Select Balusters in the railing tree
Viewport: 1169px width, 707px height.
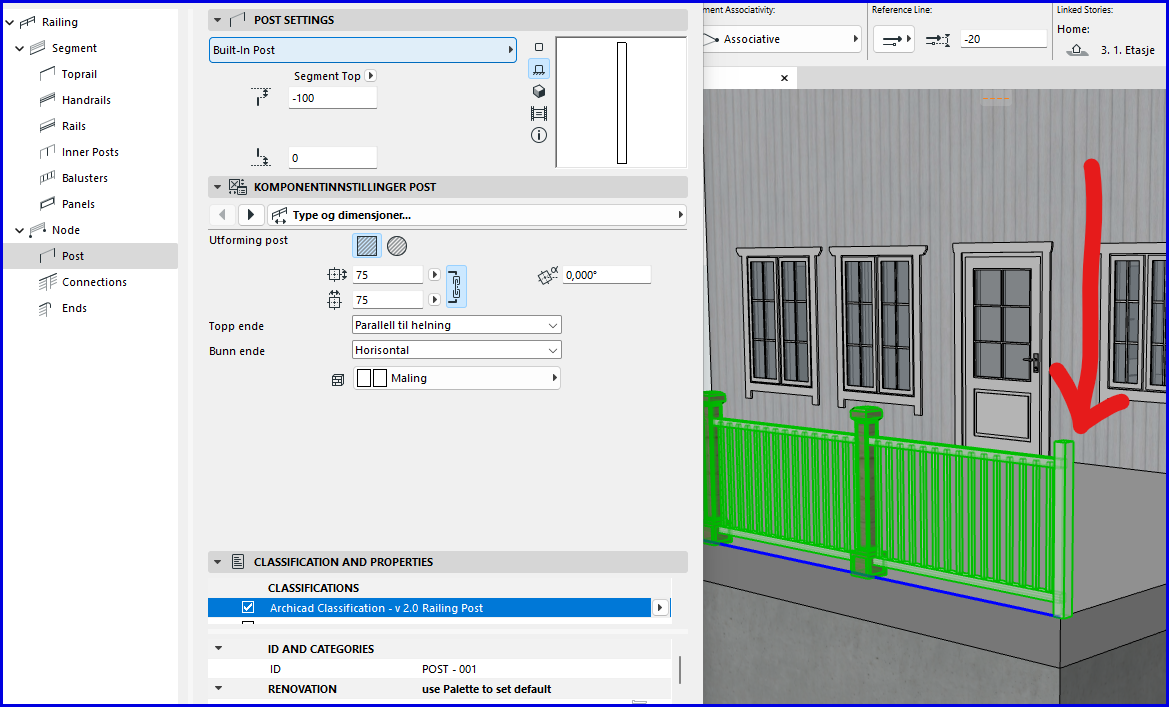click(84, 178)
